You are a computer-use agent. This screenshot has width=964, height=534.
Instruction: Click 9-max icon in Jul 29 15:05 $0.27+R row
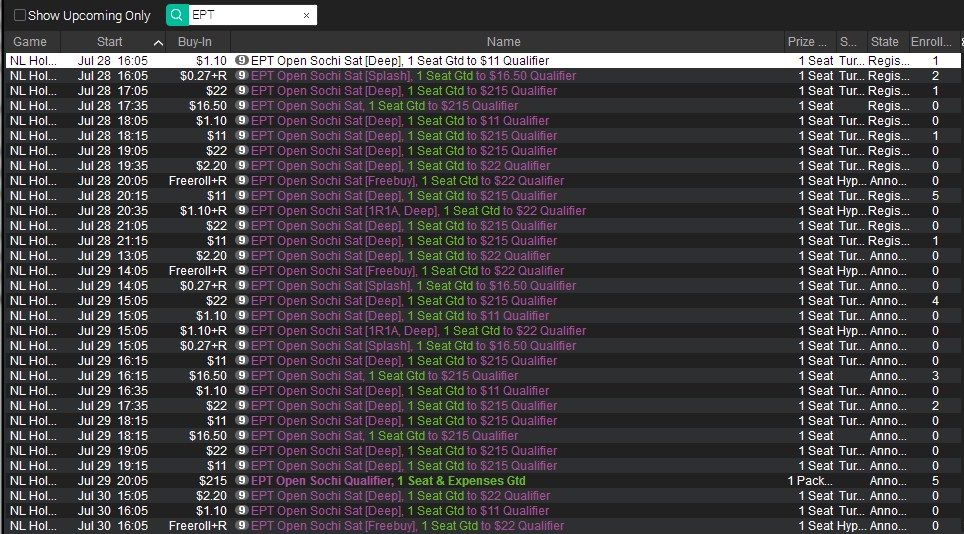(x=242, y=345)
